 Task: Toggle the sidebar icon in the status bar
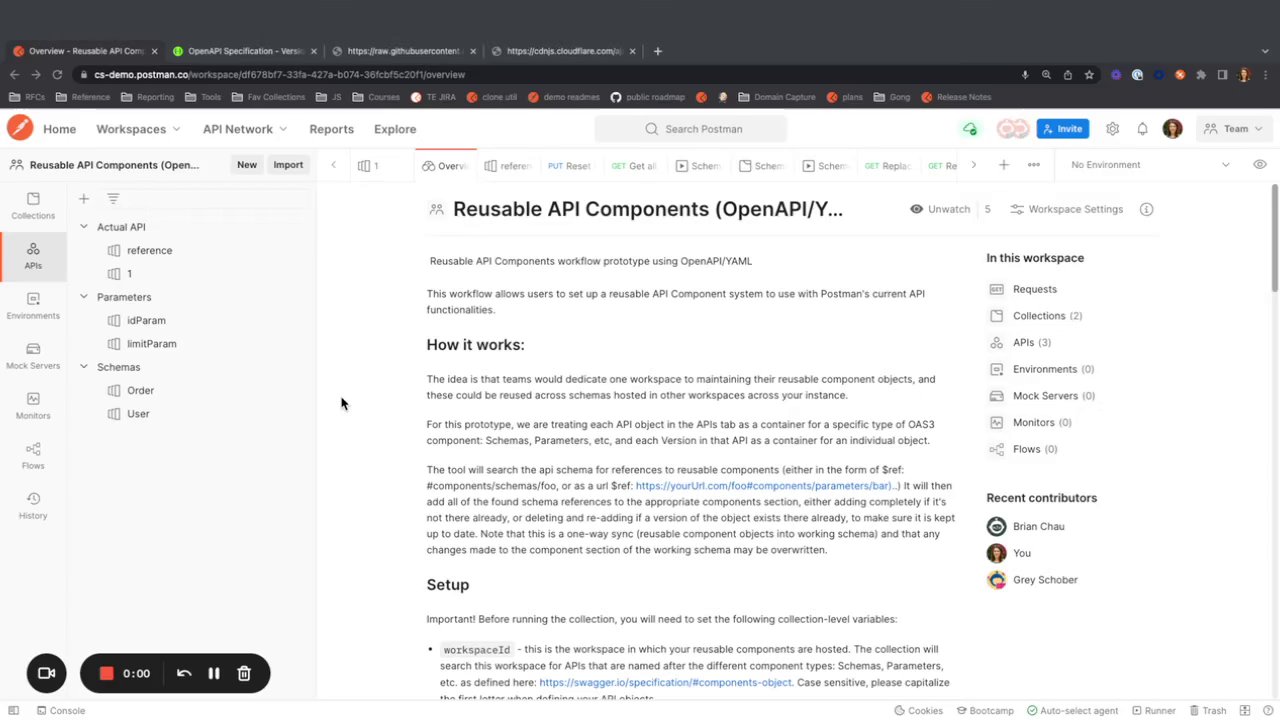pos(14,711)
